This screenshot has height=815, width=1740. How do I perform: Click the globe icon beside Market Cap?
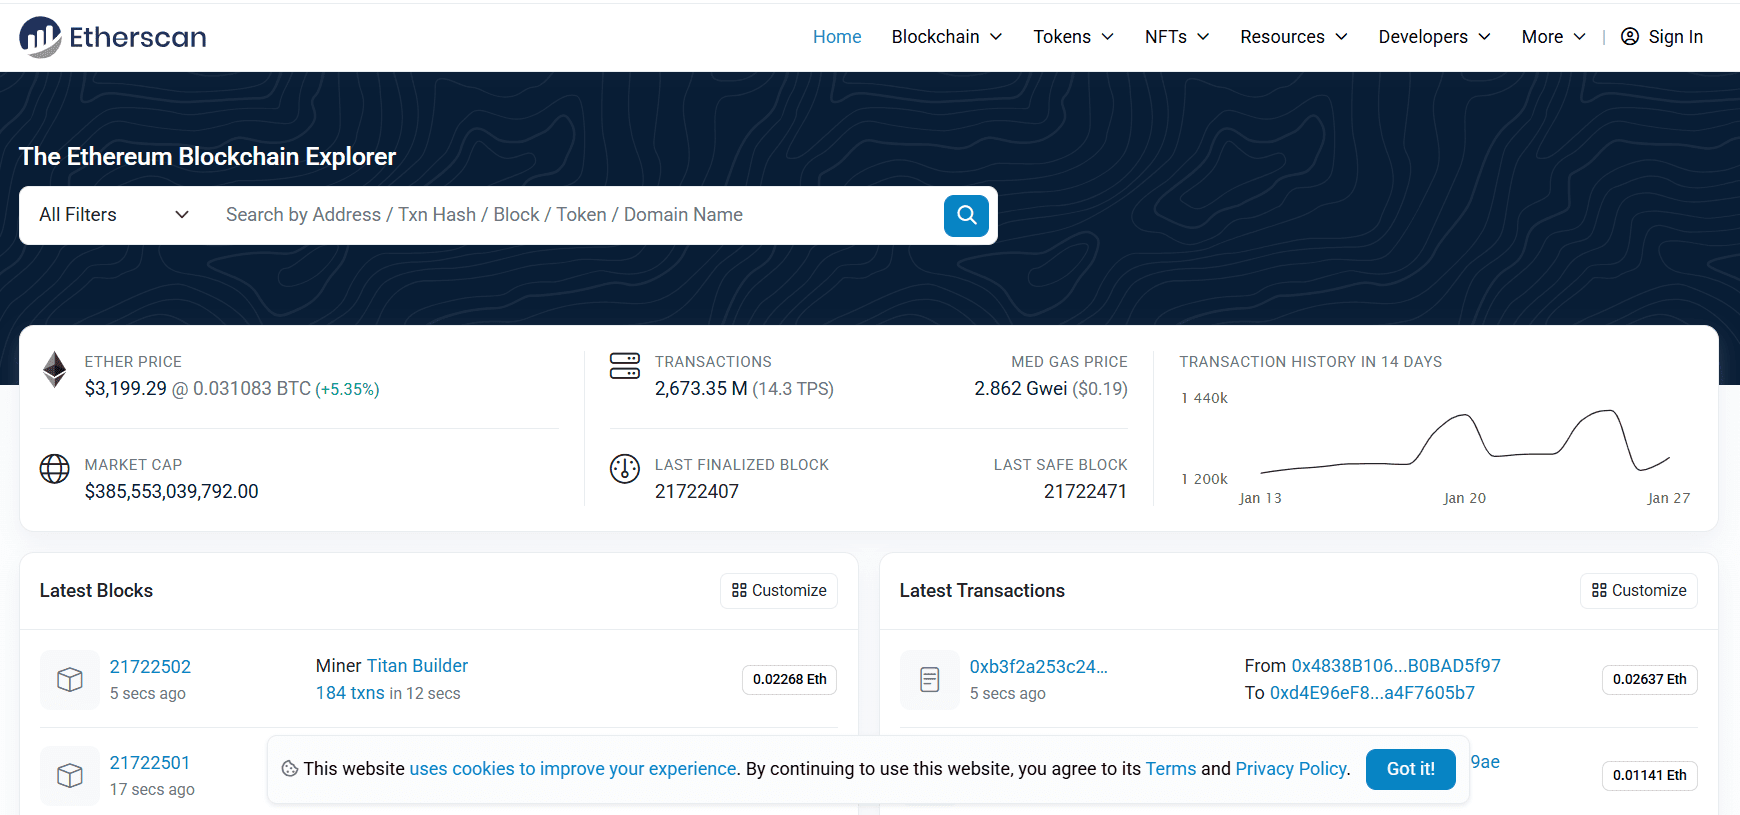pyautogui.click(x=55, y=468)
